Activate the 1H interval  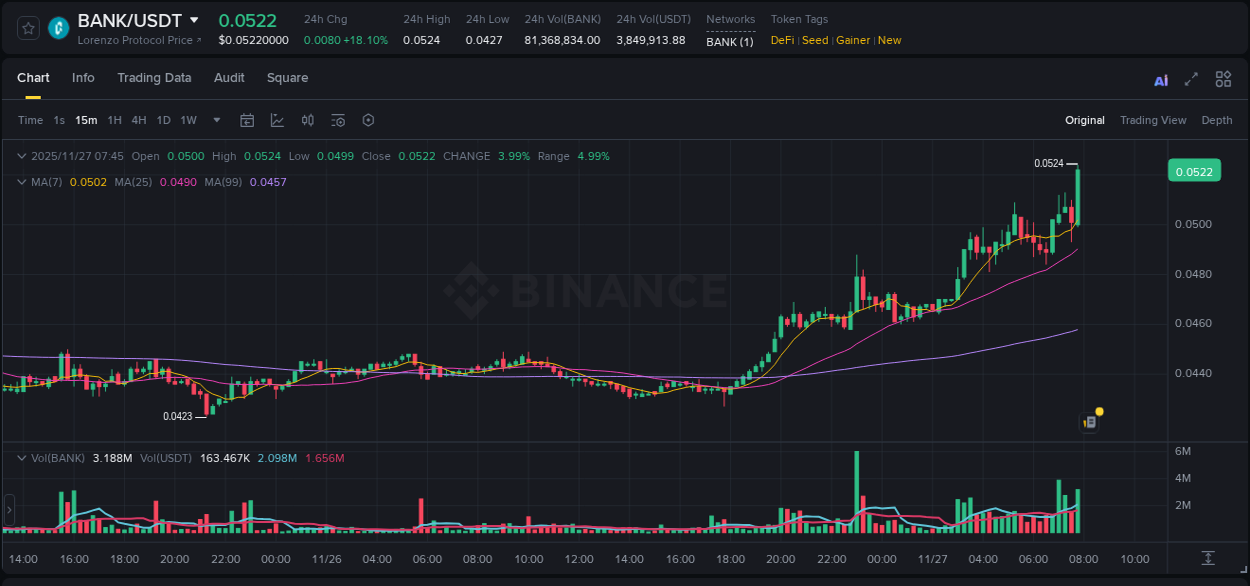pos(115,120)
